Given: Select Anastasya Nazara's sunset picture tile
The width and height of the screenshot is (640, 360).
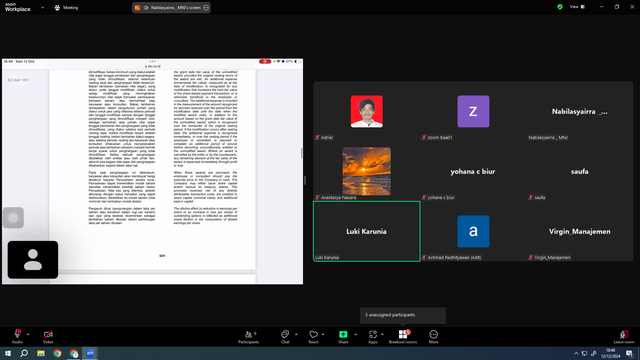Looking at the screenshot, I should (367, 171).
